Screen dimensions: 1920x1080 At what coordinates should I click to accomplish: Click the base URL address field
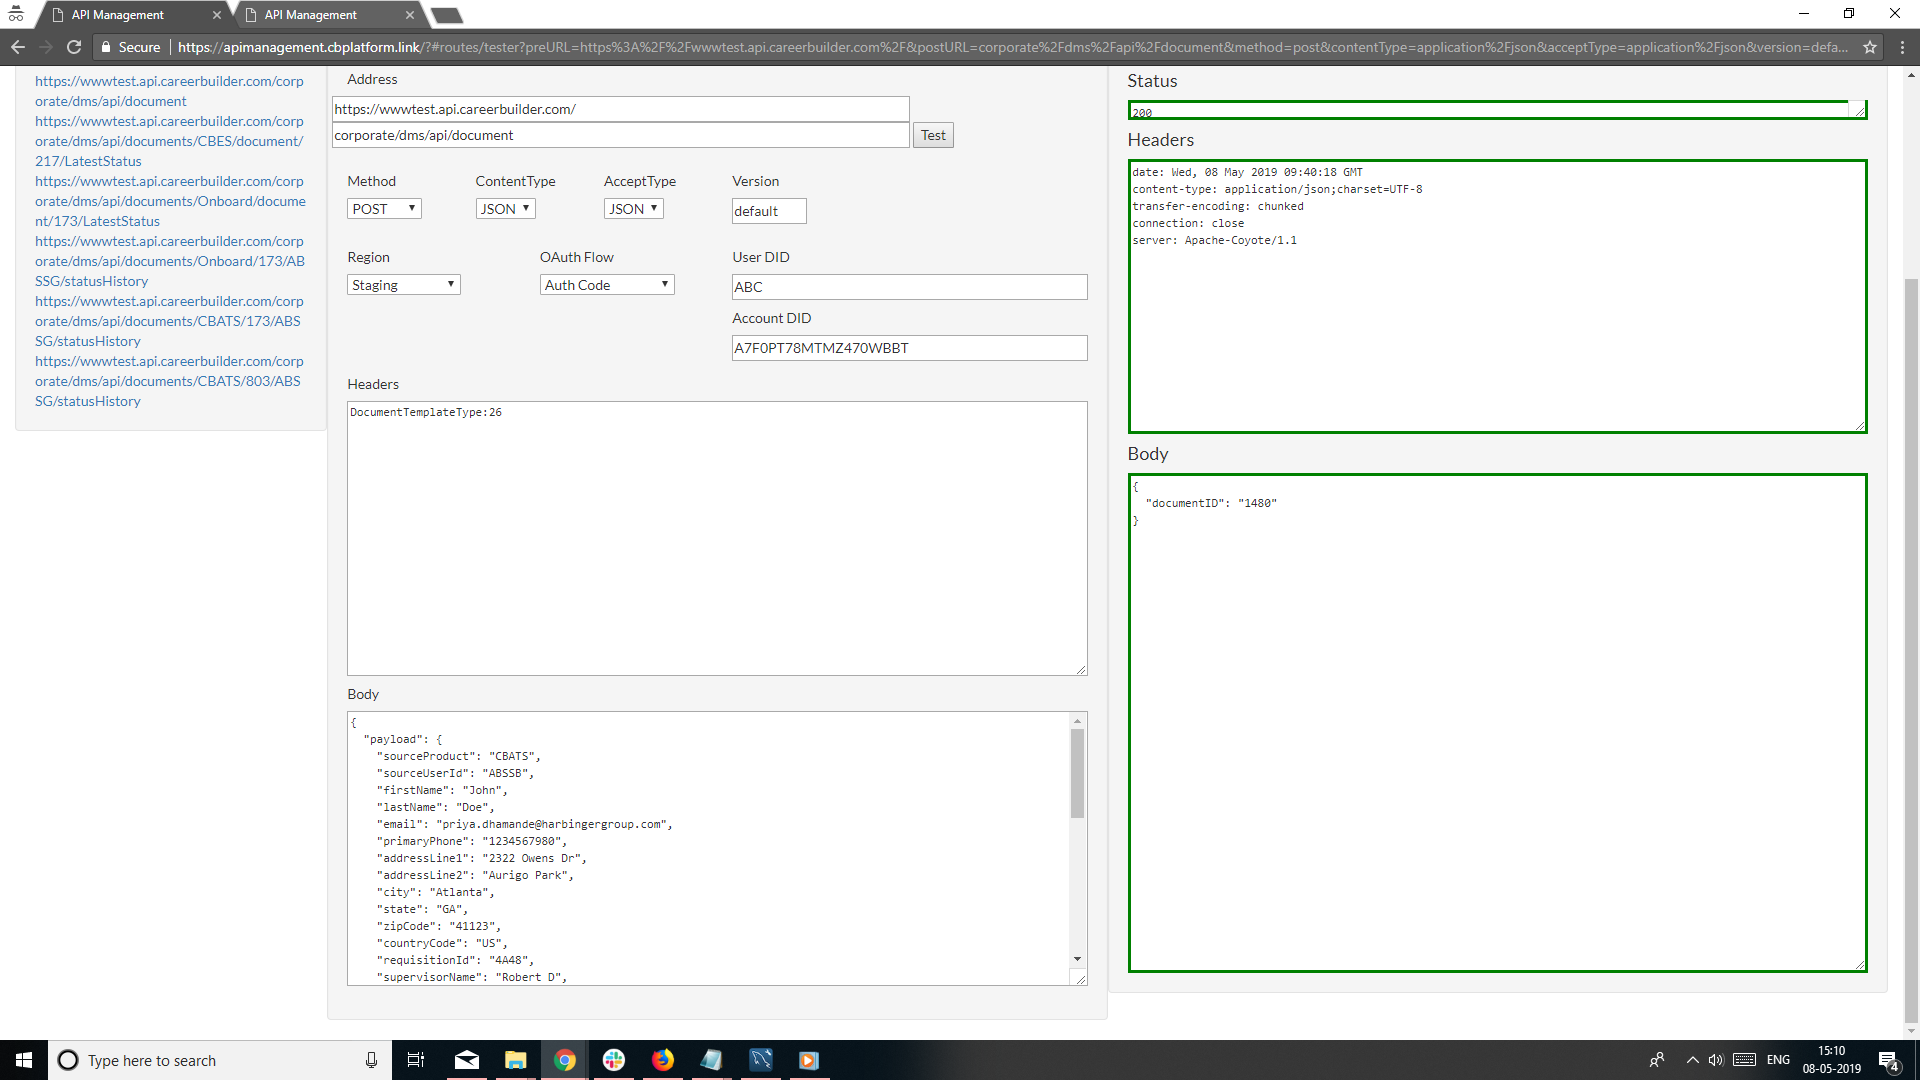[620, 109]
